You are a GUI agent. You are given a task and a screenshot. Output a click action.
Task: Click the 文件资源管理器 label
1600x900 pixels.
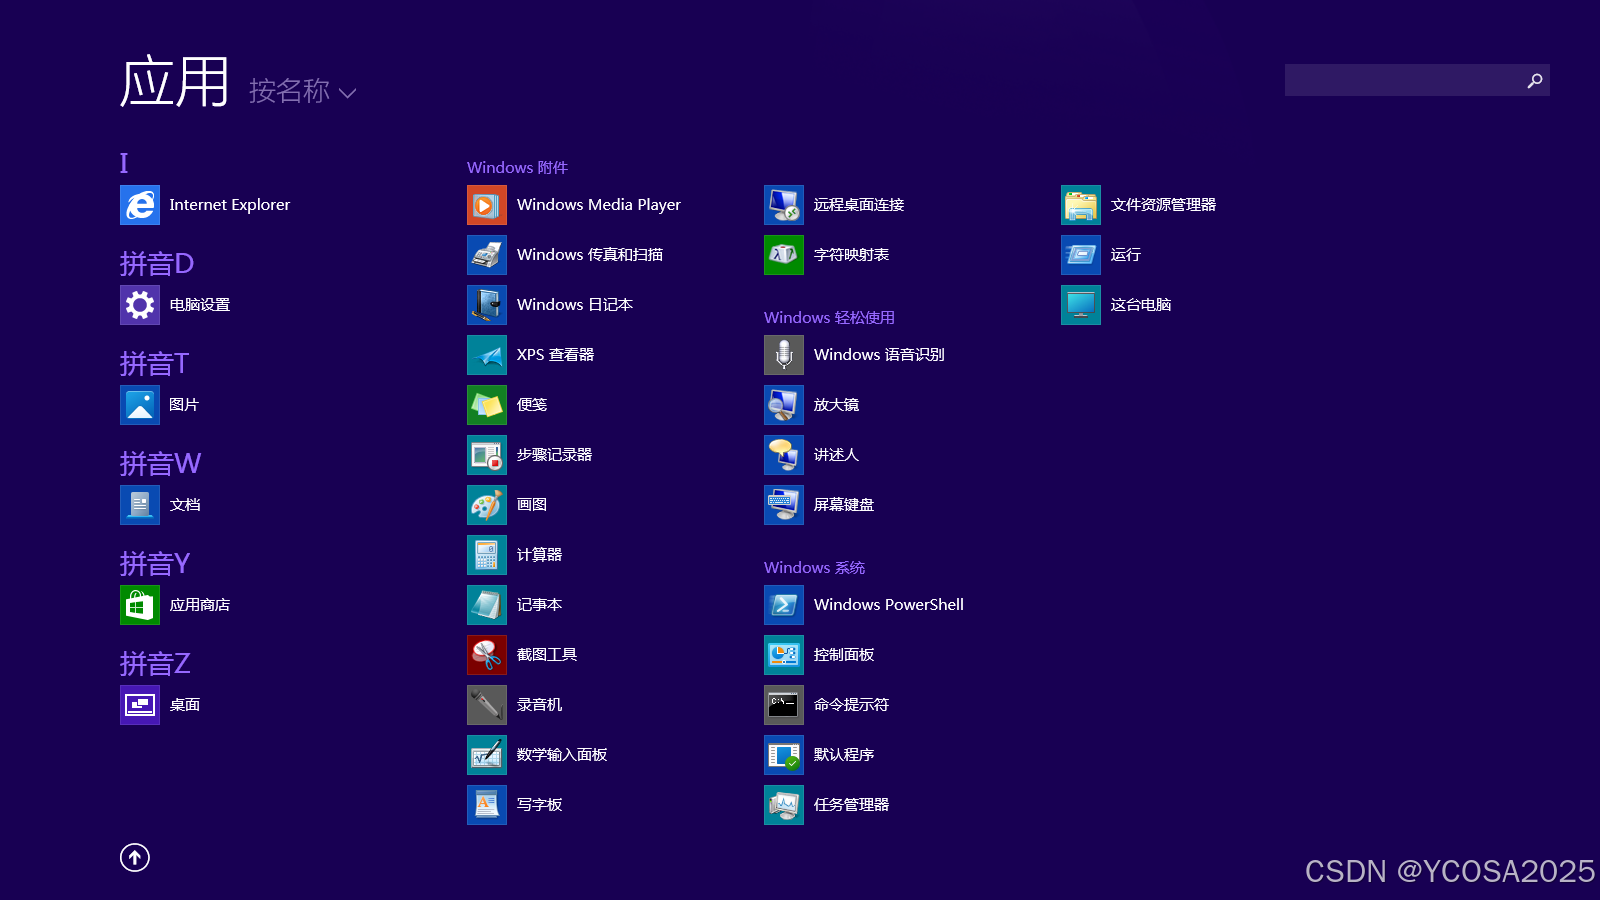tap(1163, 205)
